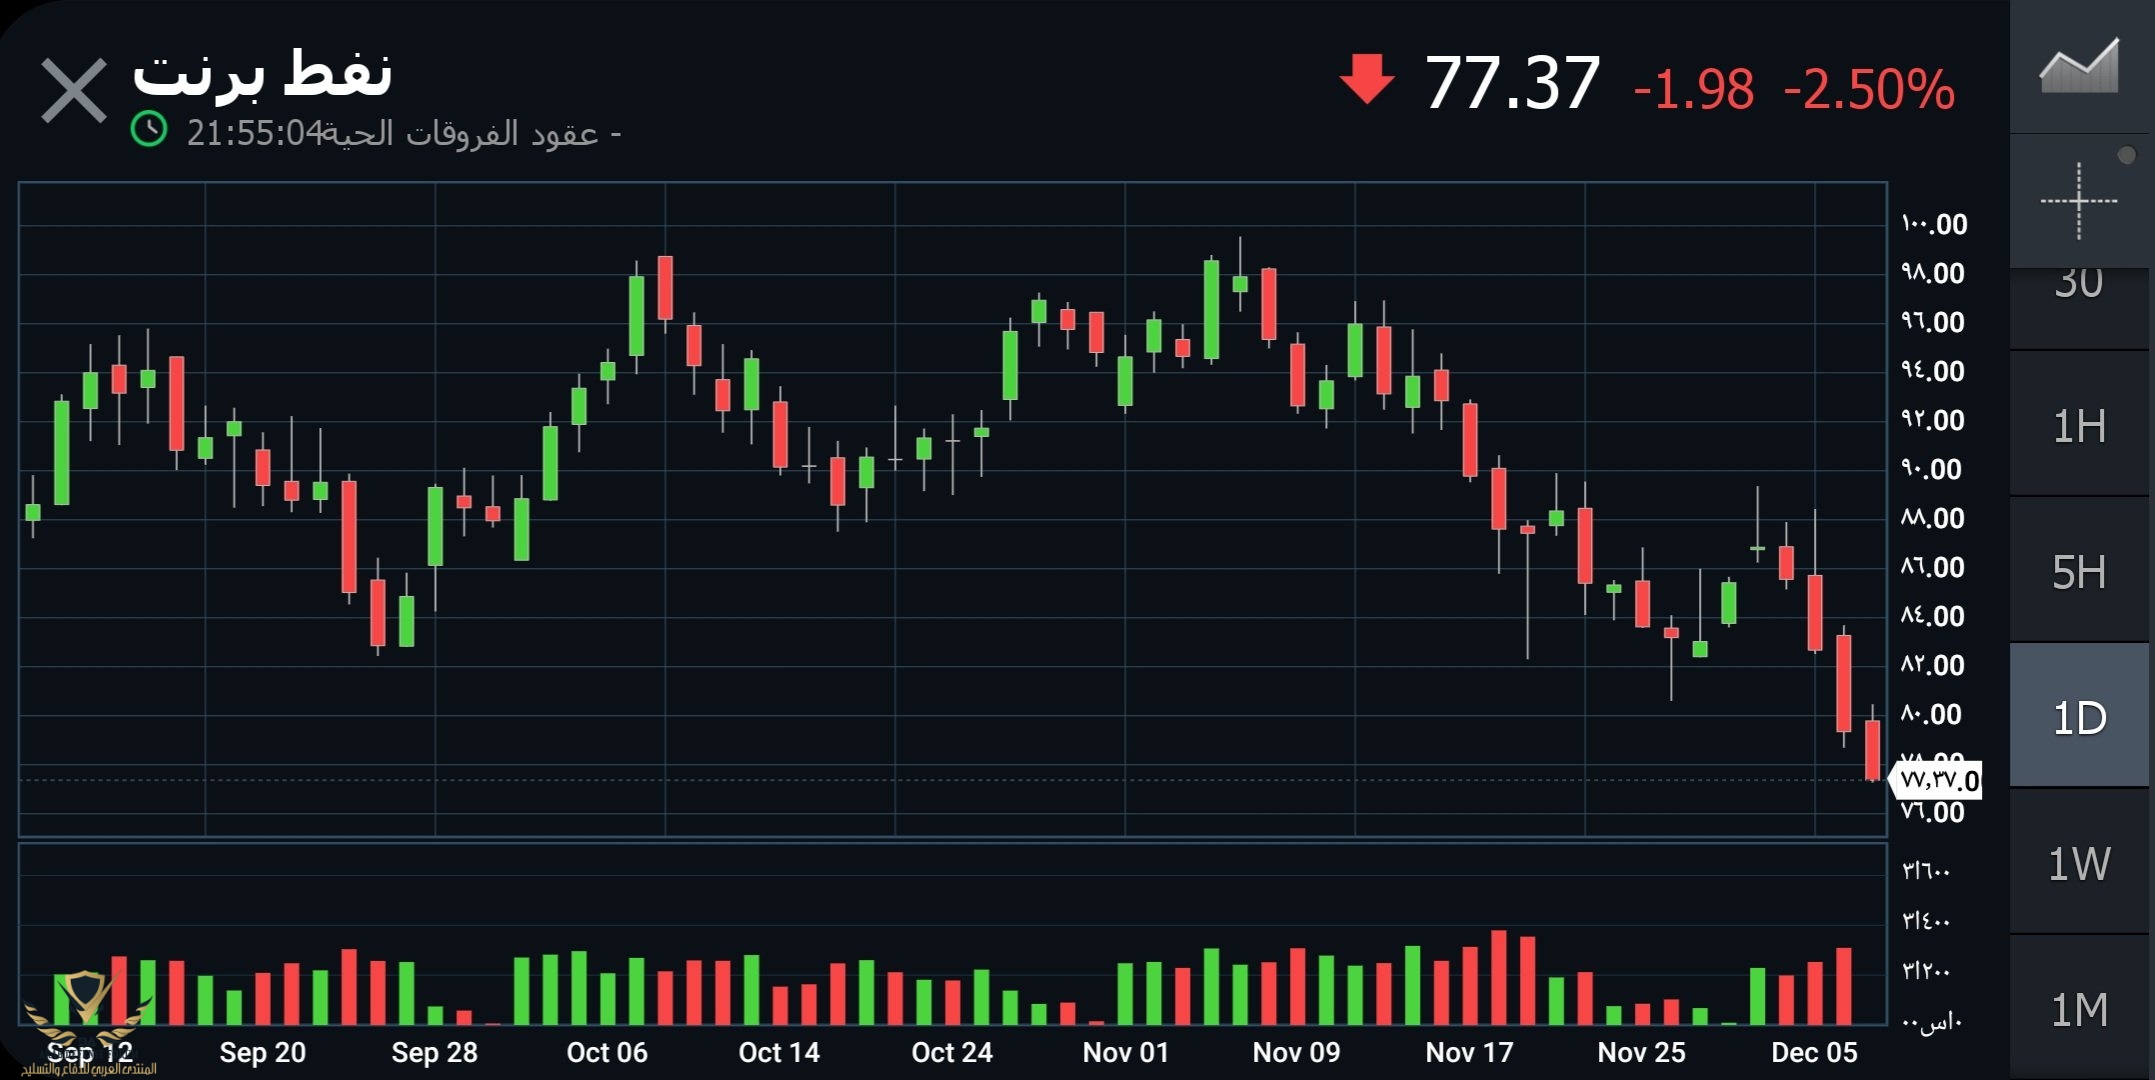The height and width of the screenshot is (1080, 2155).
Task: Choose the 5H chart interval
Action: (x=2078, y=573)
